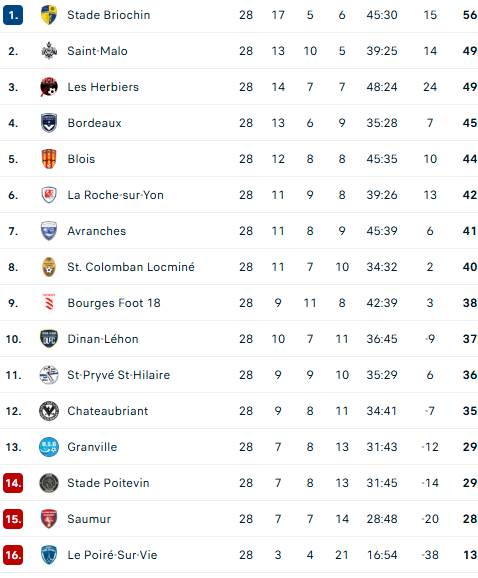This screenshot has width=478, height=578.
Task: Open St. Colomban Locminé team link
Action: pyautogui.click(x=131, y=267)
